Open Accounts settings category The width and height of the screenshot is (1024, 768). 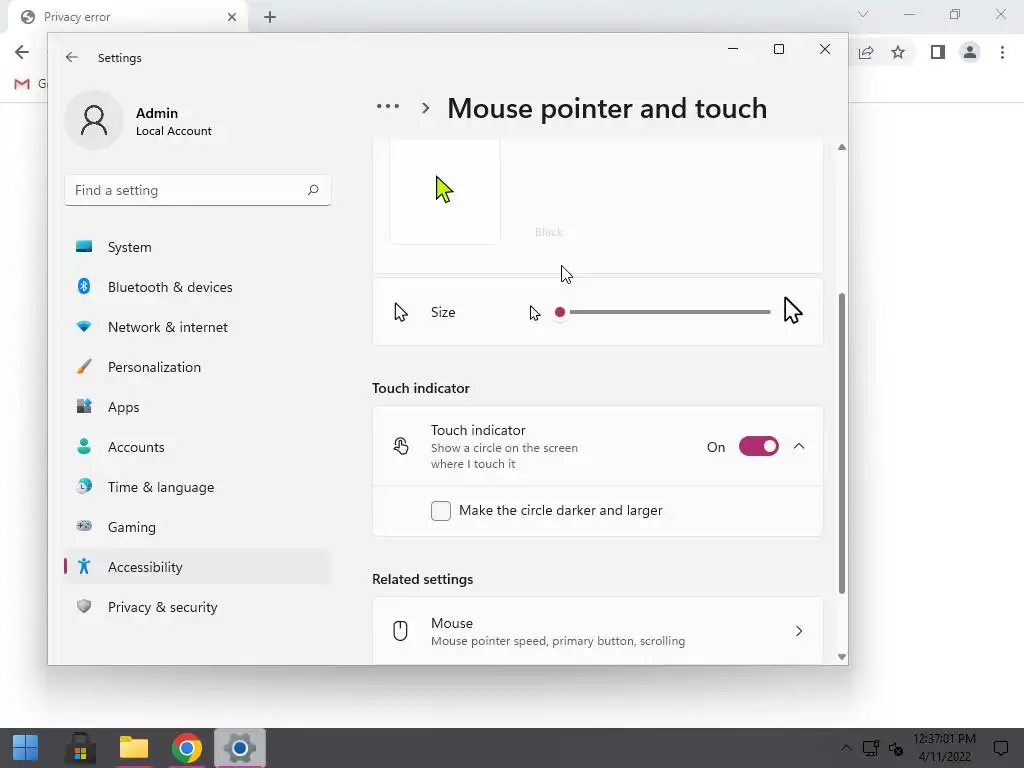(x=197, y=447)
